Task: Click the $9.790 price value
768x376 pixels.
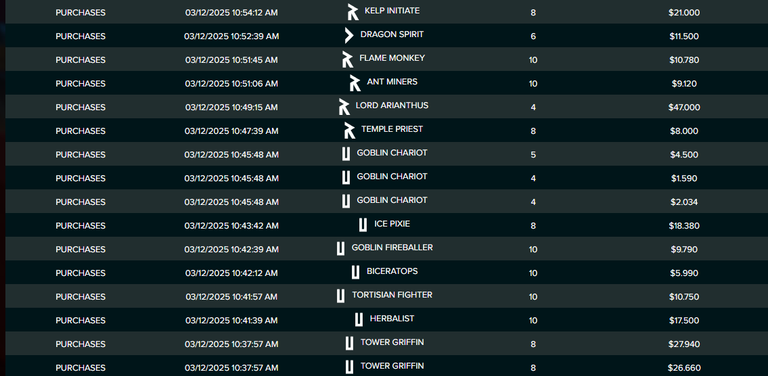Action: [684, 249]
